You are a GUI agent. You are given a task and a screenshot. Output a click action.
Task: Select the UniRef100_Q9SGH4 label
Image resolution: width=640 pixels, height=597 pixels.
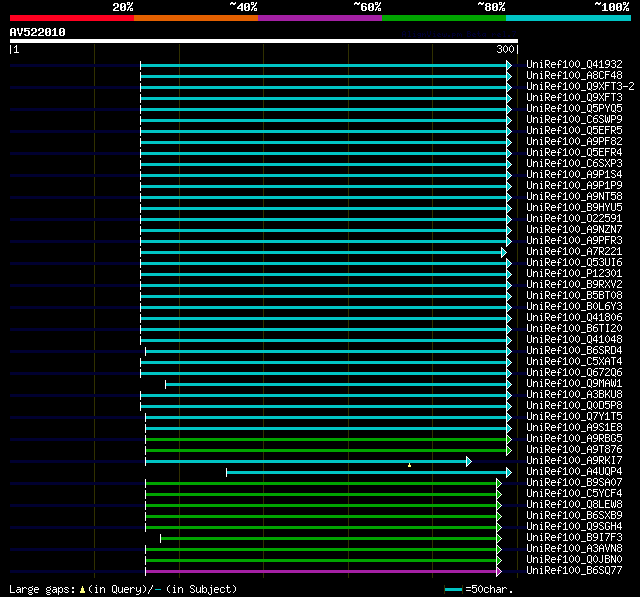pyautogui.click(x=574, y=527)
